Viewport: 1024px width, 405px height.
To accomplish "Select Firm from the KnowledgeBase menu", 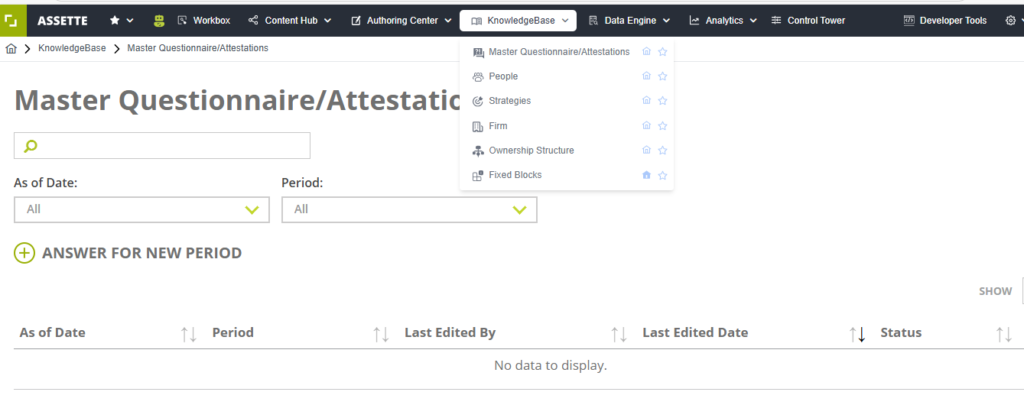I will click(498, 126).
